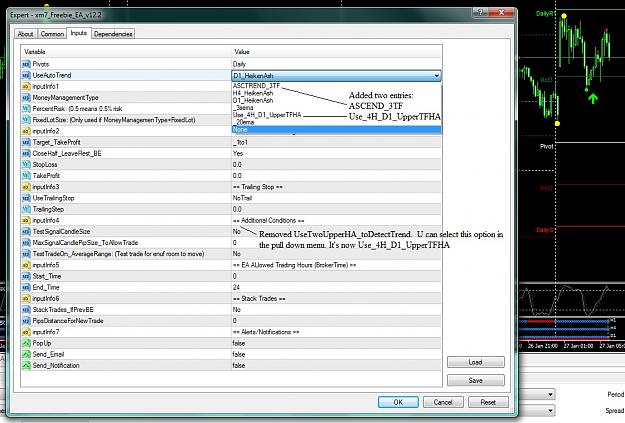Click the PercentRisk variable icon

(26, 109)
